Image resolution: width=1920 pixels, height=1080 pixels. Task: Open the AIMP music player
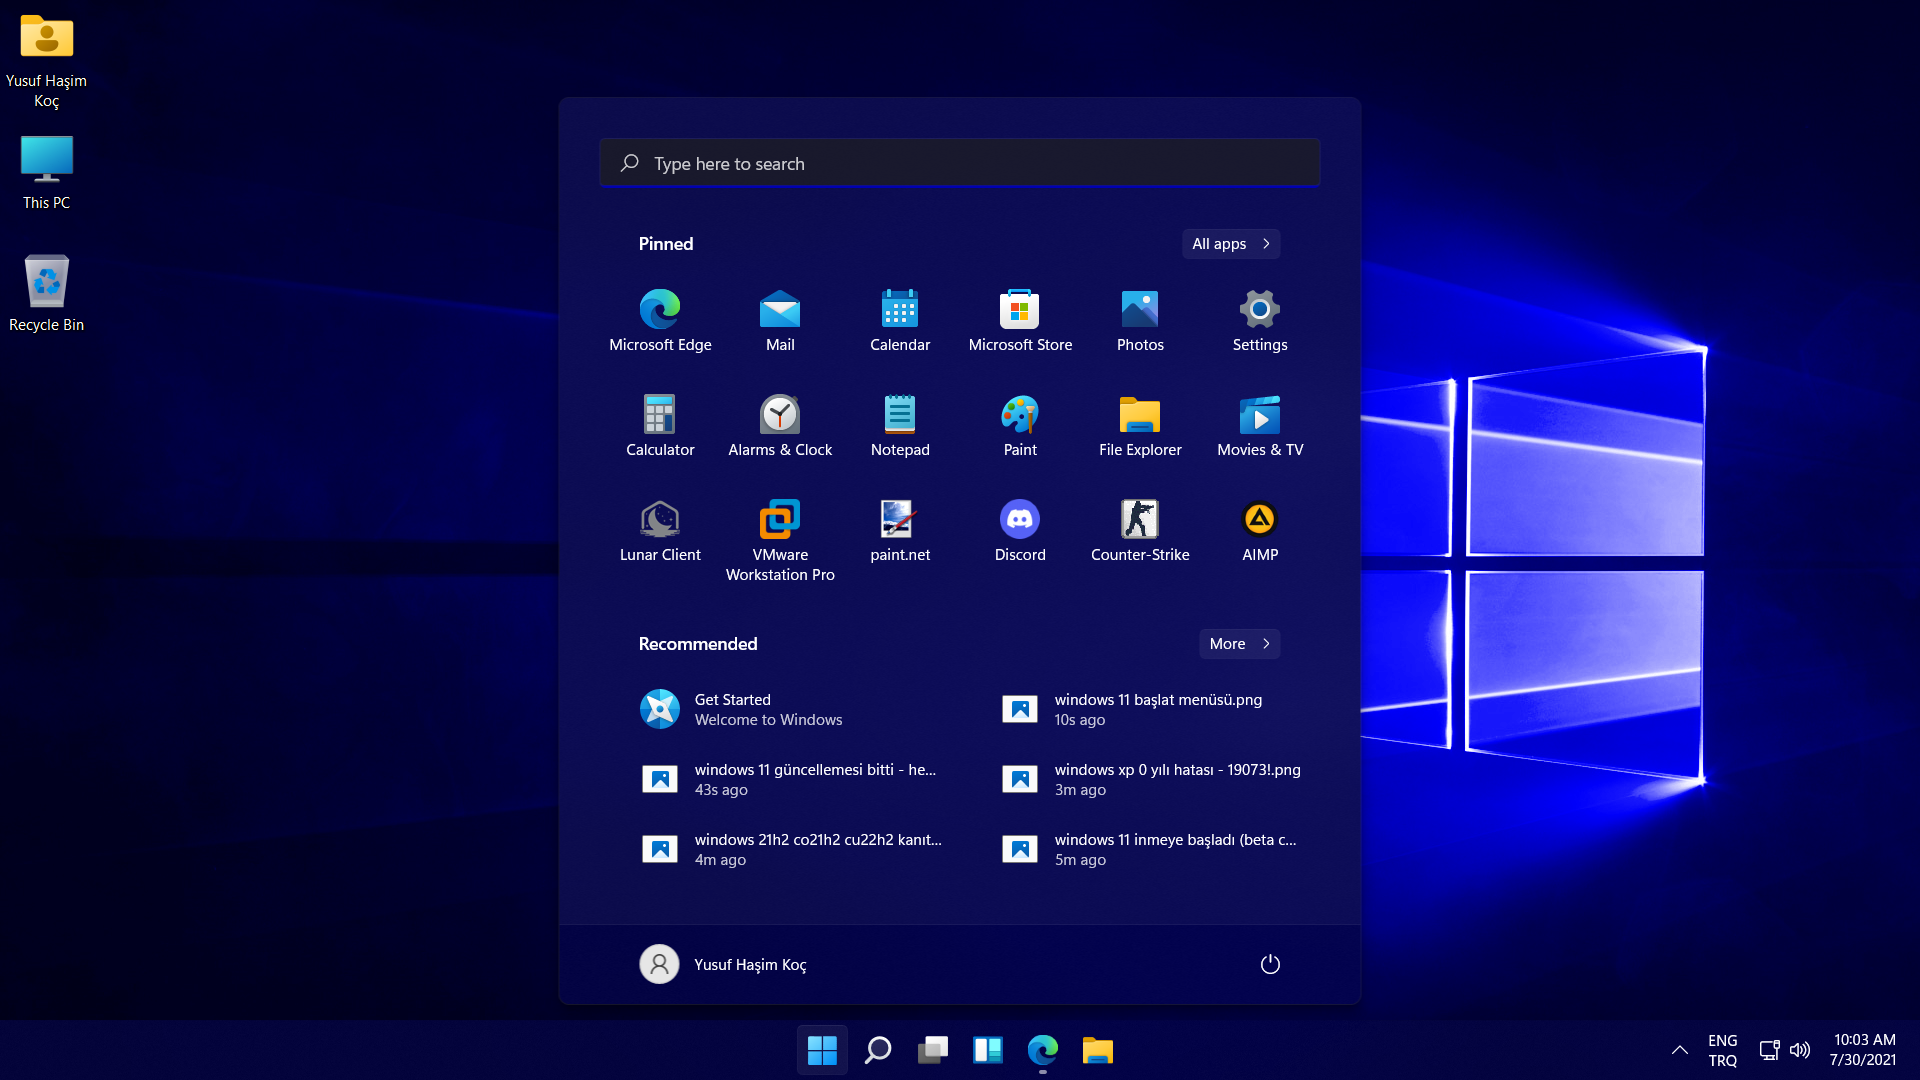pos(1260,530)
